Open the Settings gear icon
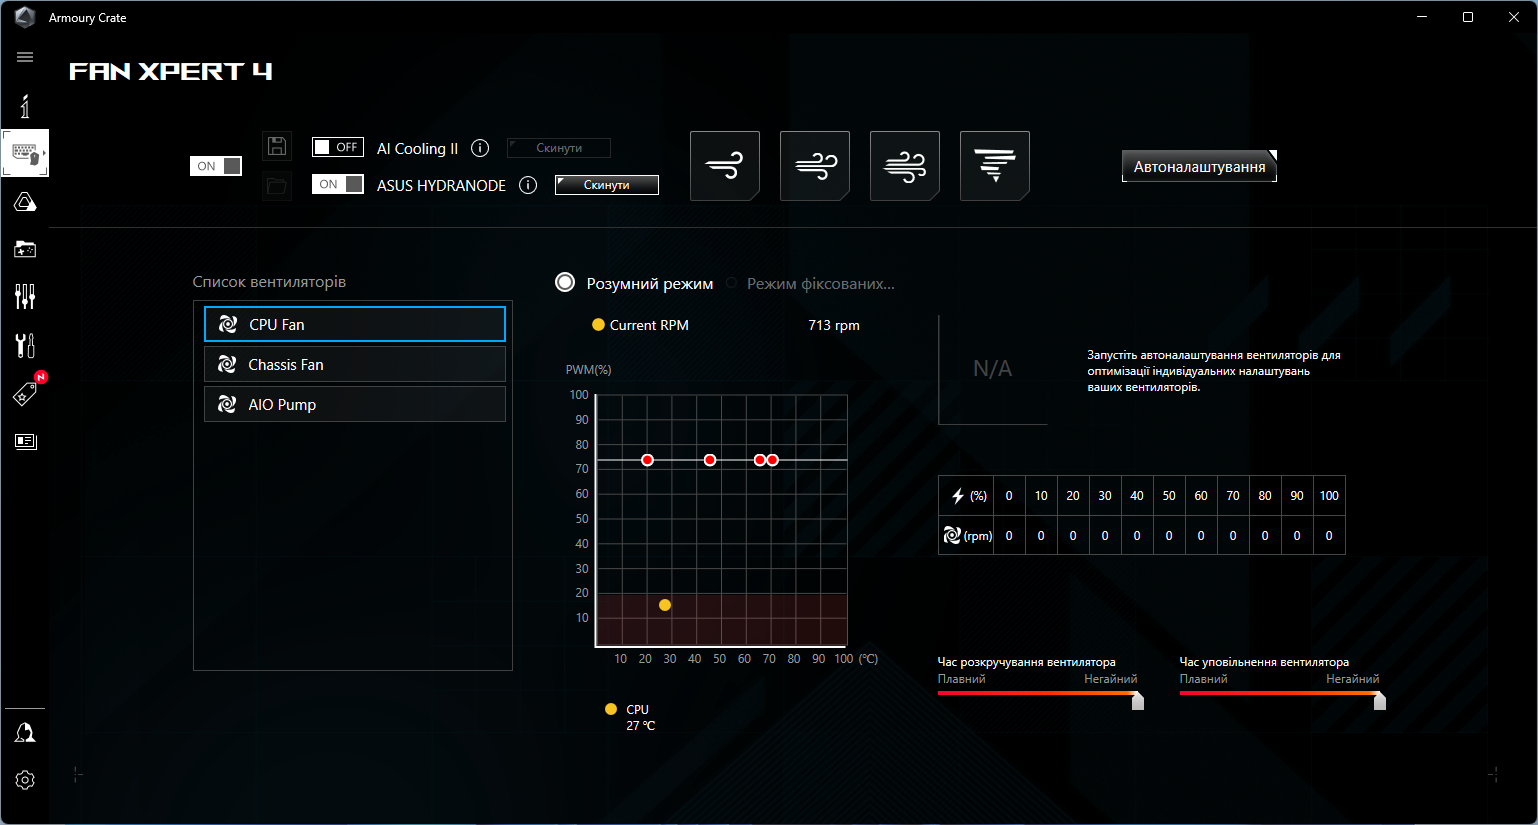 click(x=25, y=780)
